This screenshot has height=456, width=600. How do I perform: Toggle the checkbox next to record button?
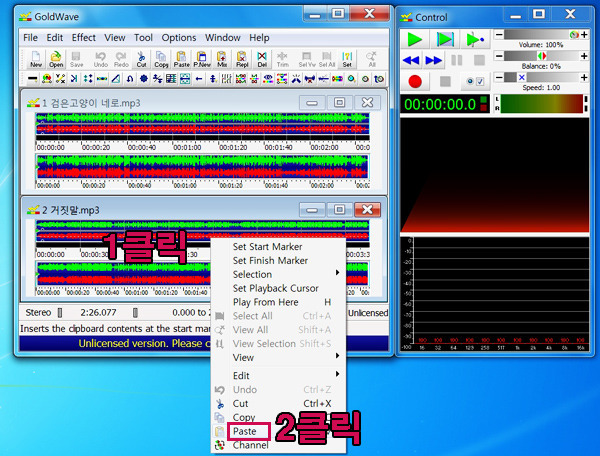coord(480,81)
